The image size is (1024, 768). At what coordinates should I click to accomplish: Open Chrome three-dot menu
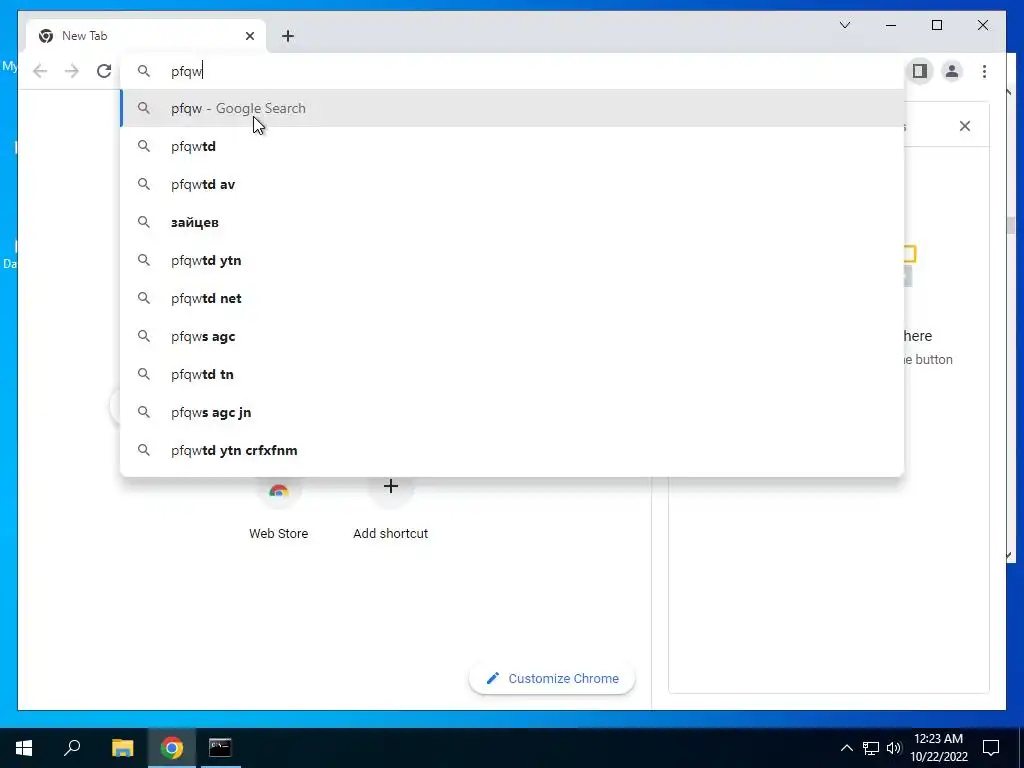pos(984,71)
